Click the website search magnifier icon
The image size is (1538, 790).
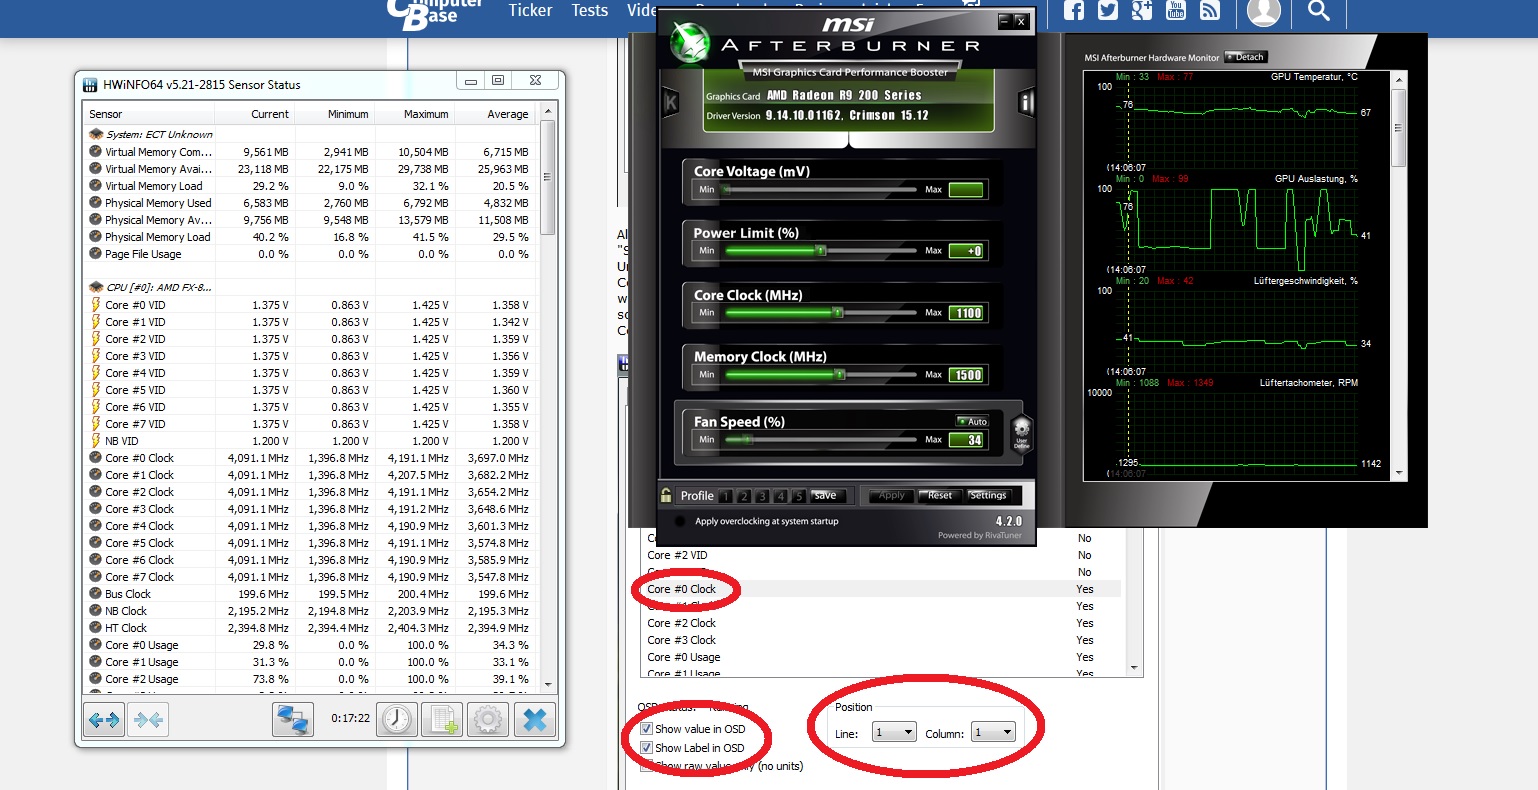1319,11
